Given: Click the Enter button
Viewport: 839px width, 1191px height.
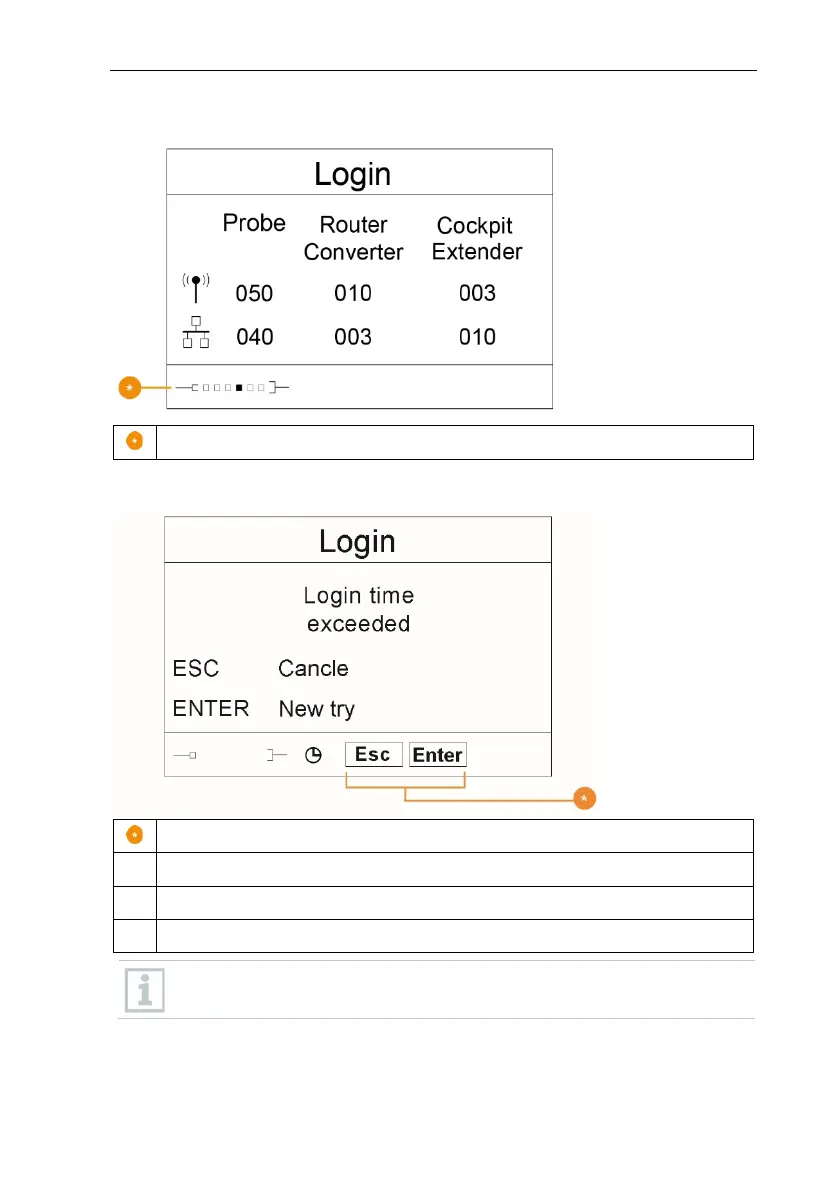Looking at the screenshot, I should click(437, 754).
